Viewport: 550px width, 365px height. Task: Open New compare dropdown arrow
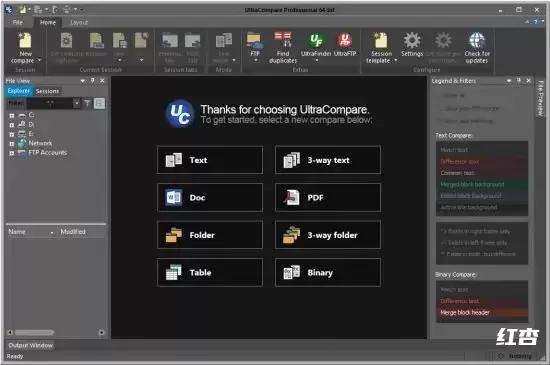click(39, 60)
